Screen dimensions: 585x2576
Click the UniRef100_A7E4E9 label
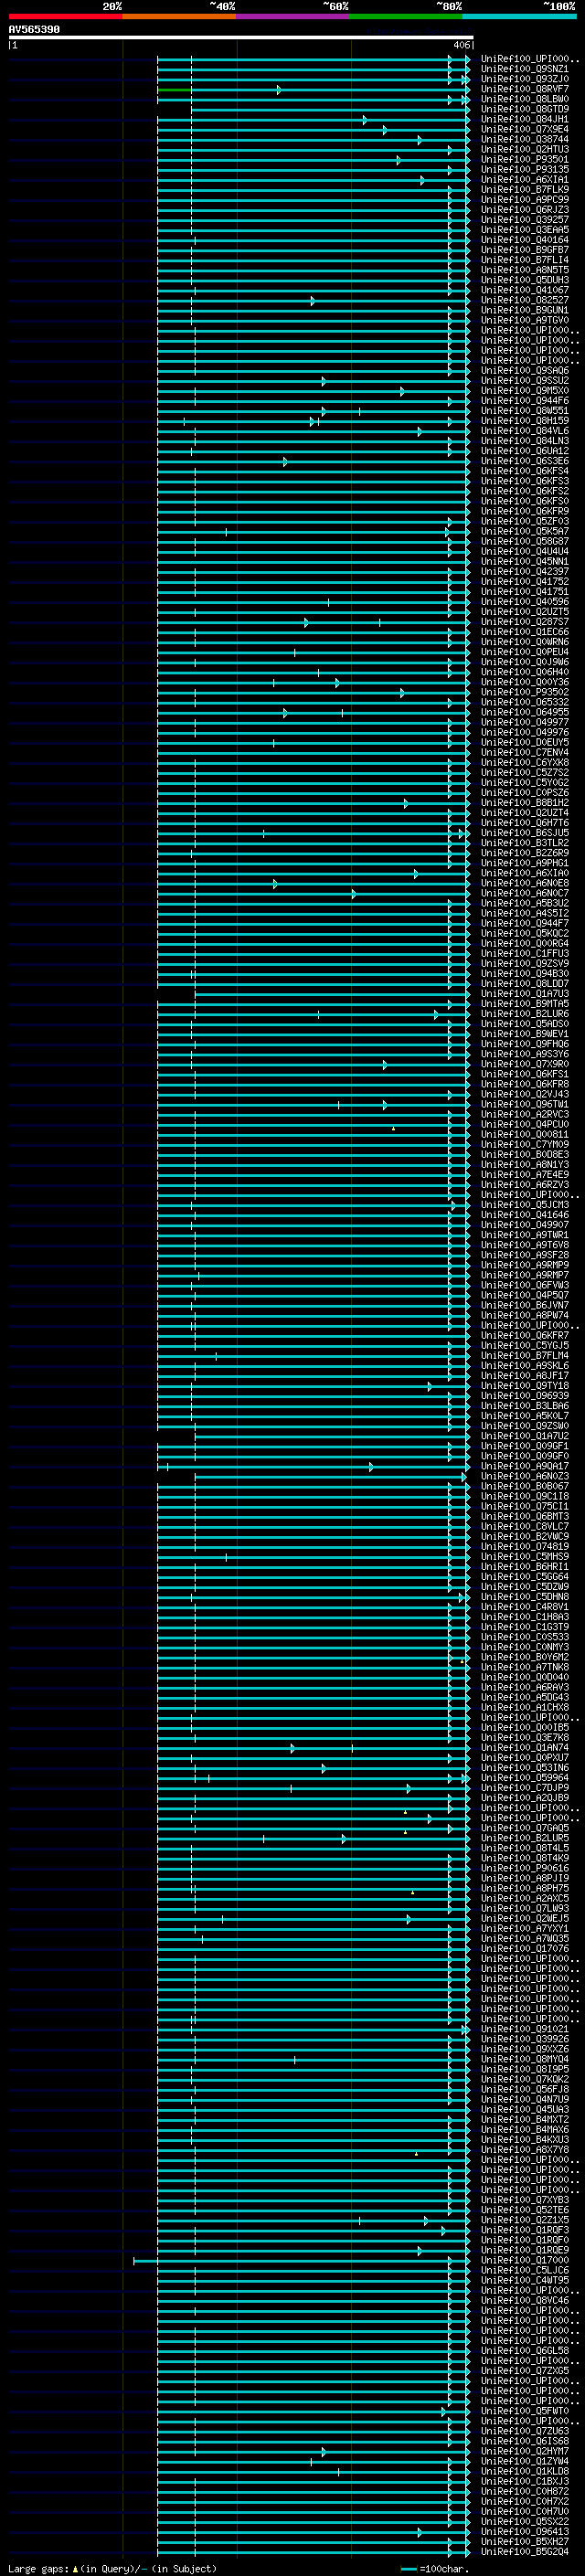point(525,1175)
